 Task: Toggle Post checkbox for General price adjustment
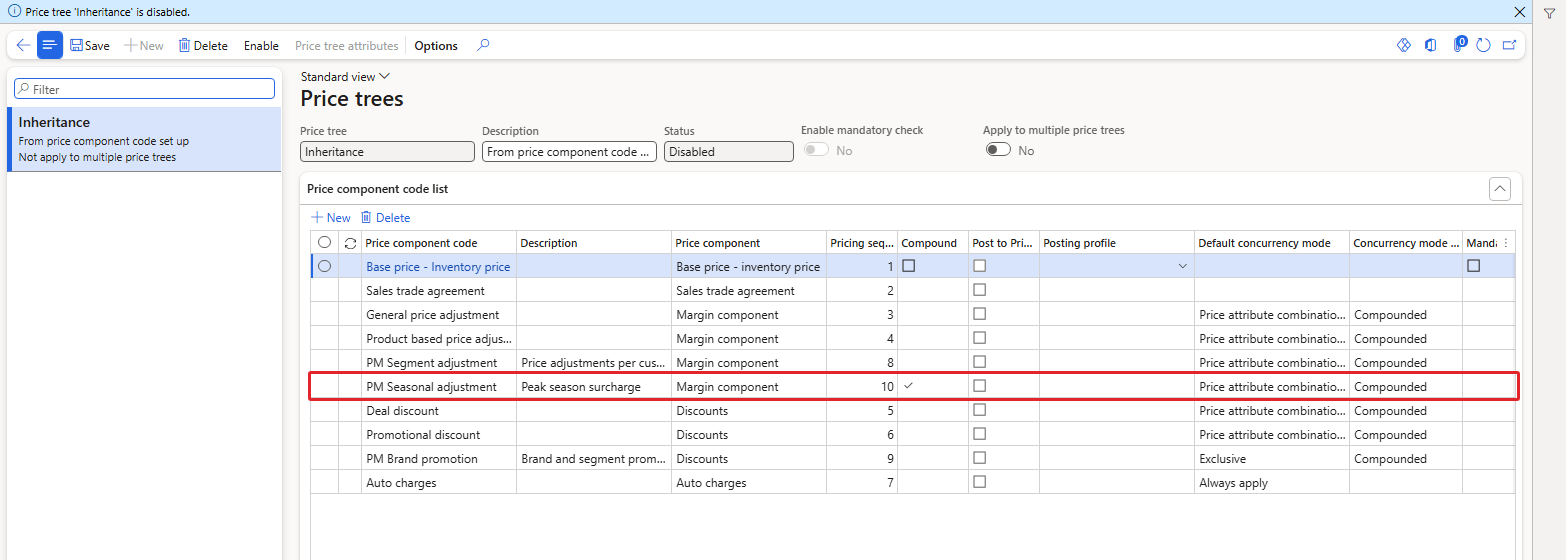pos(980,314)
